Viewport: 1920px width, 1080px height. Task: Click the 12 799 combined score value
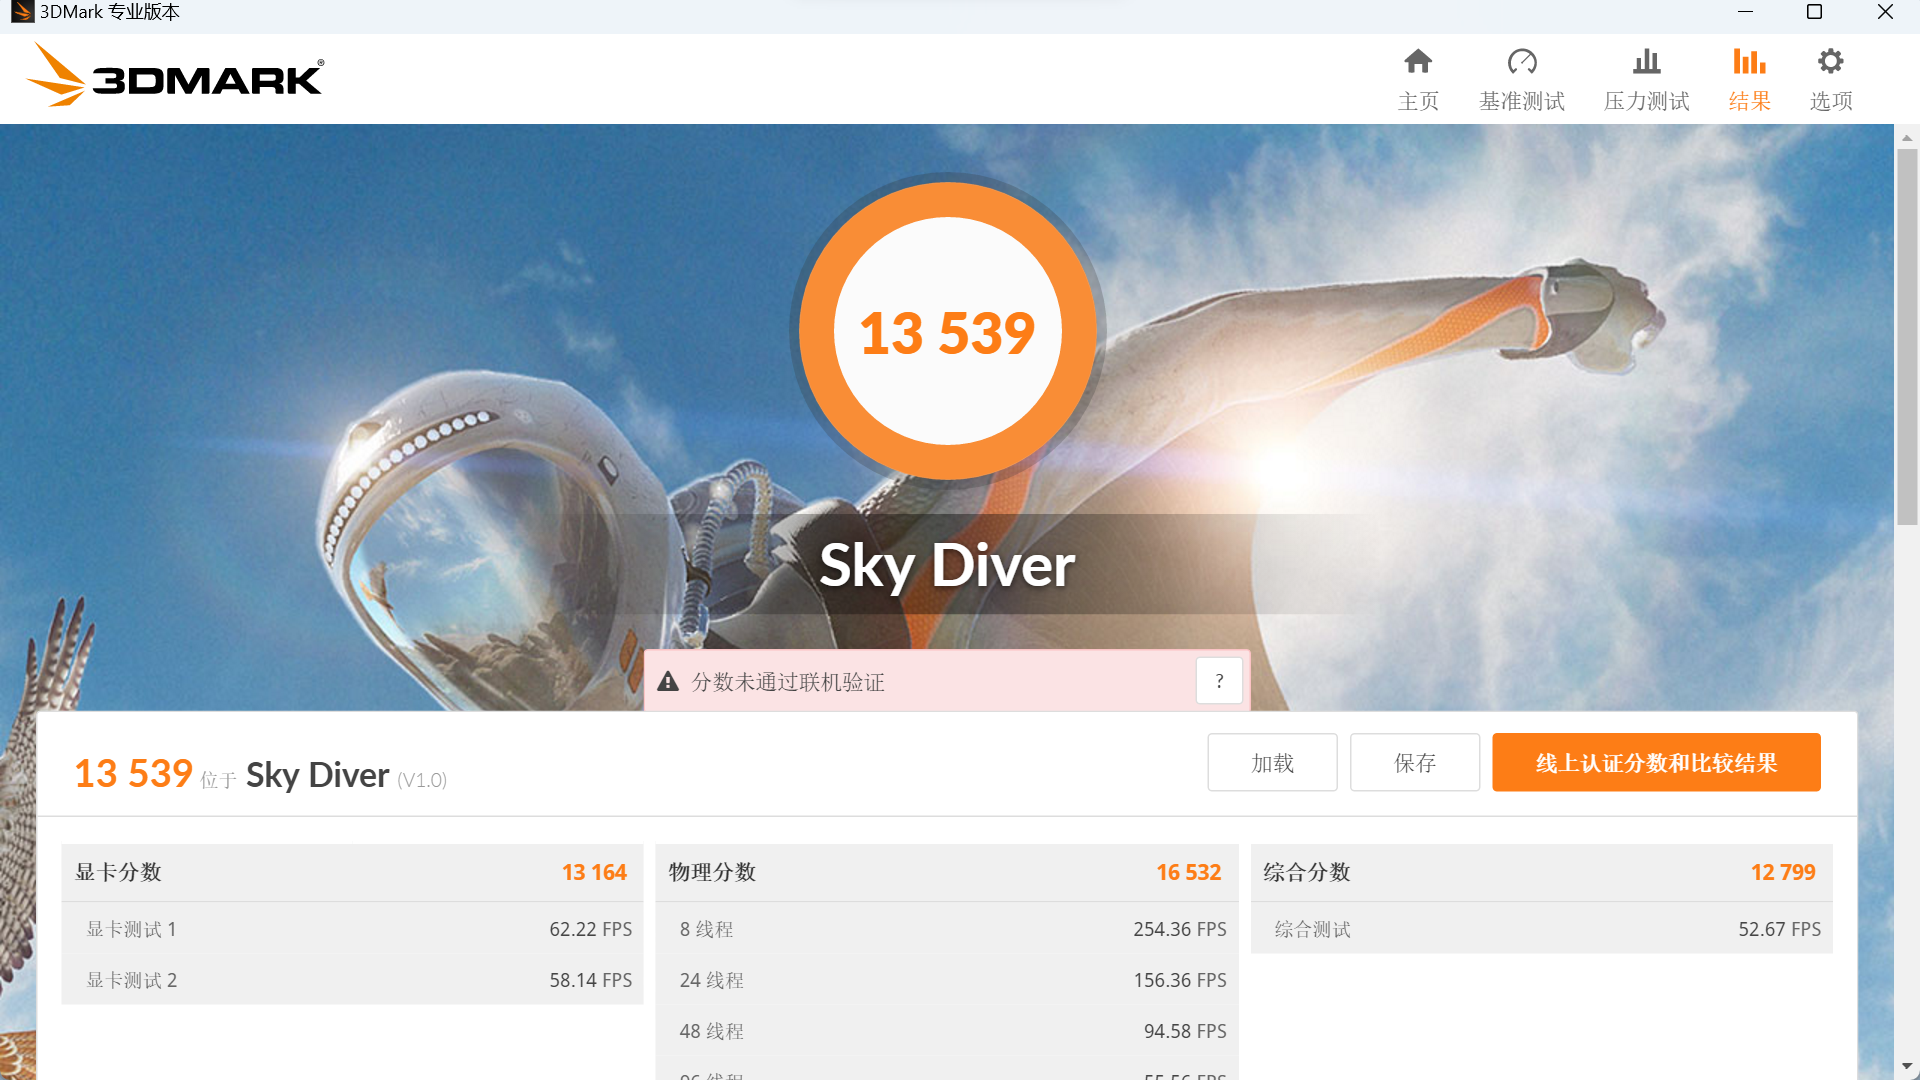click(x=1783, y=872)
